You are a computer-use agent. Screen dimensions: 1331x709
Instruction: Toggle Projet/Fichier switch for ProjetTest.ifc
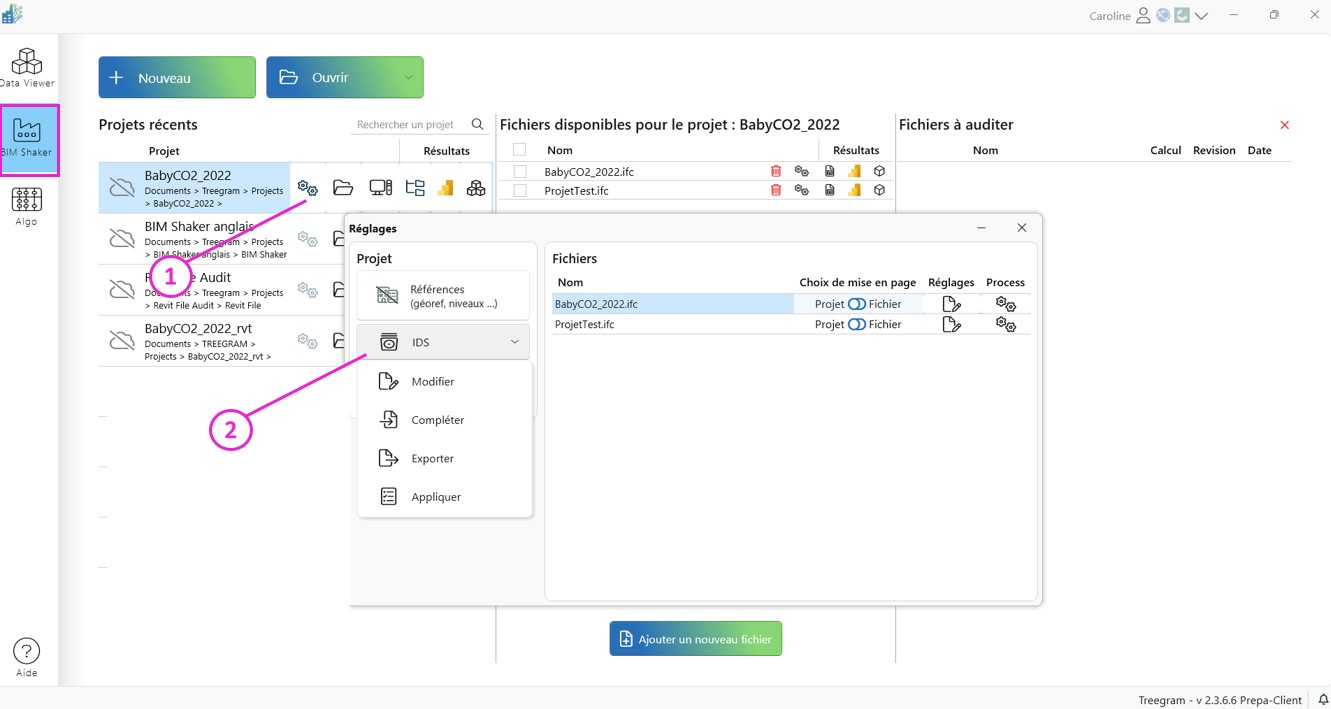point(856,324)
